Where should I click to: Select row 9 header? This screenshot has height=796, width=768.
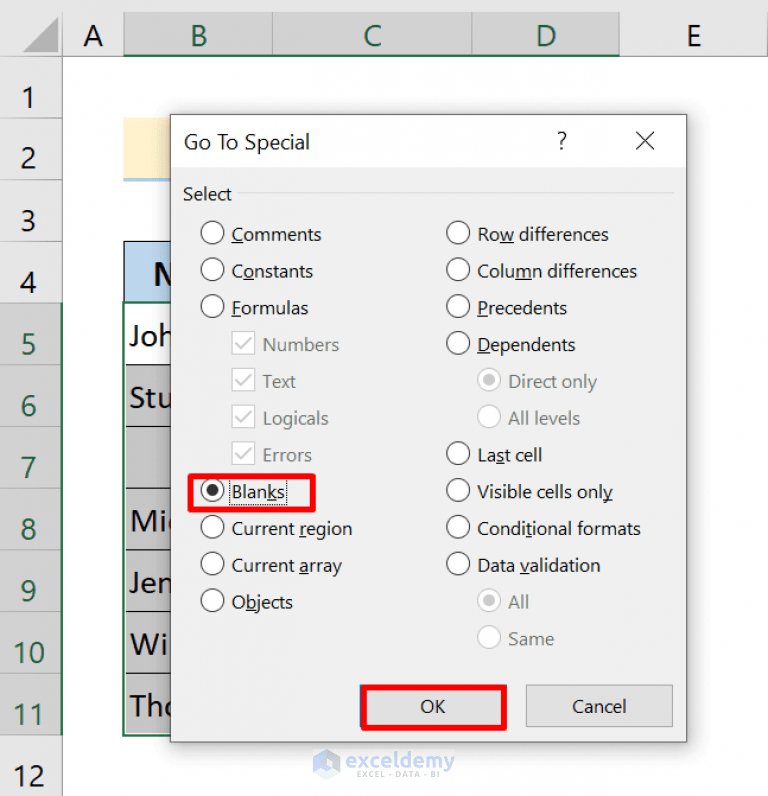(30, 581)
